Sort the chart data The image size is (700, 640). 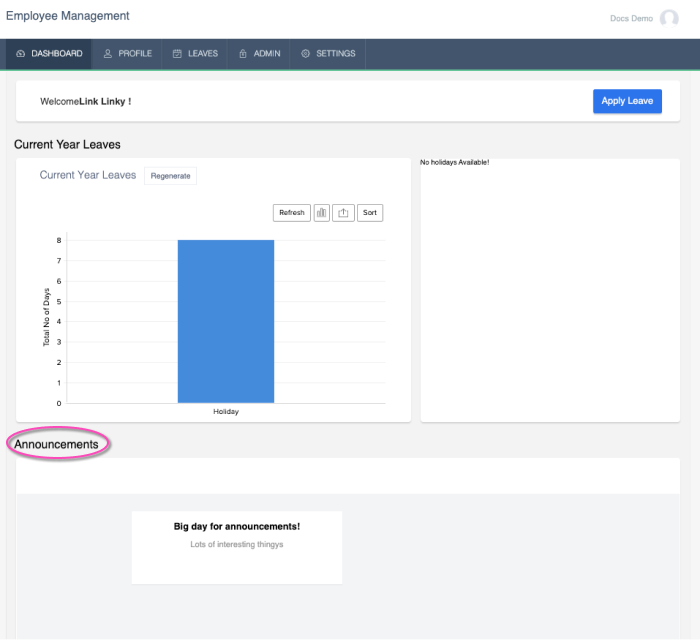pyautogui.click(x=370, y=213)
